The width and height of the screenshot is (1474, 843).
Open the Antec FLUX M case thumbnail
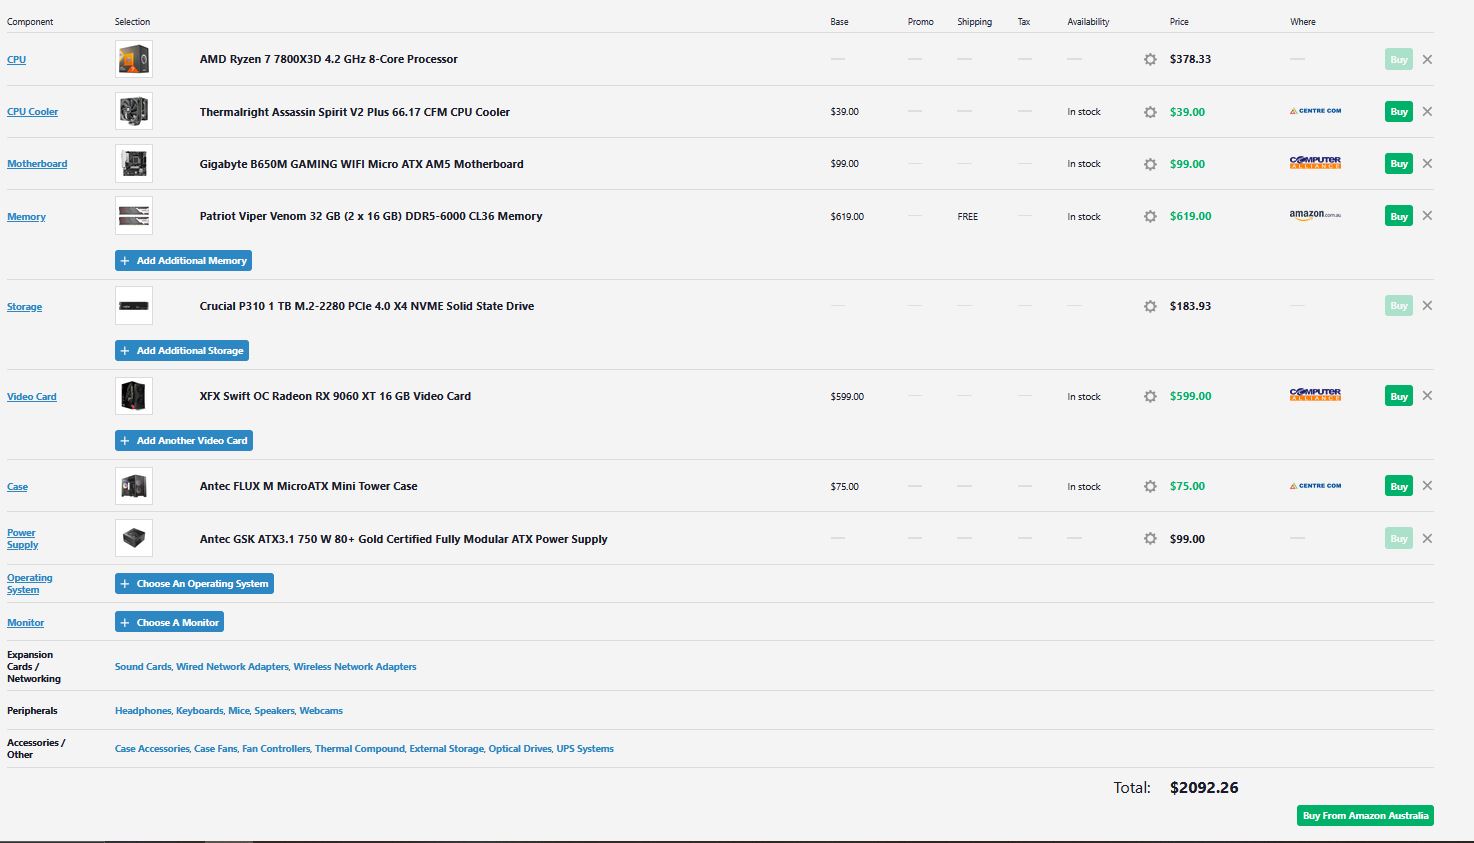click(x=134, y=486)
